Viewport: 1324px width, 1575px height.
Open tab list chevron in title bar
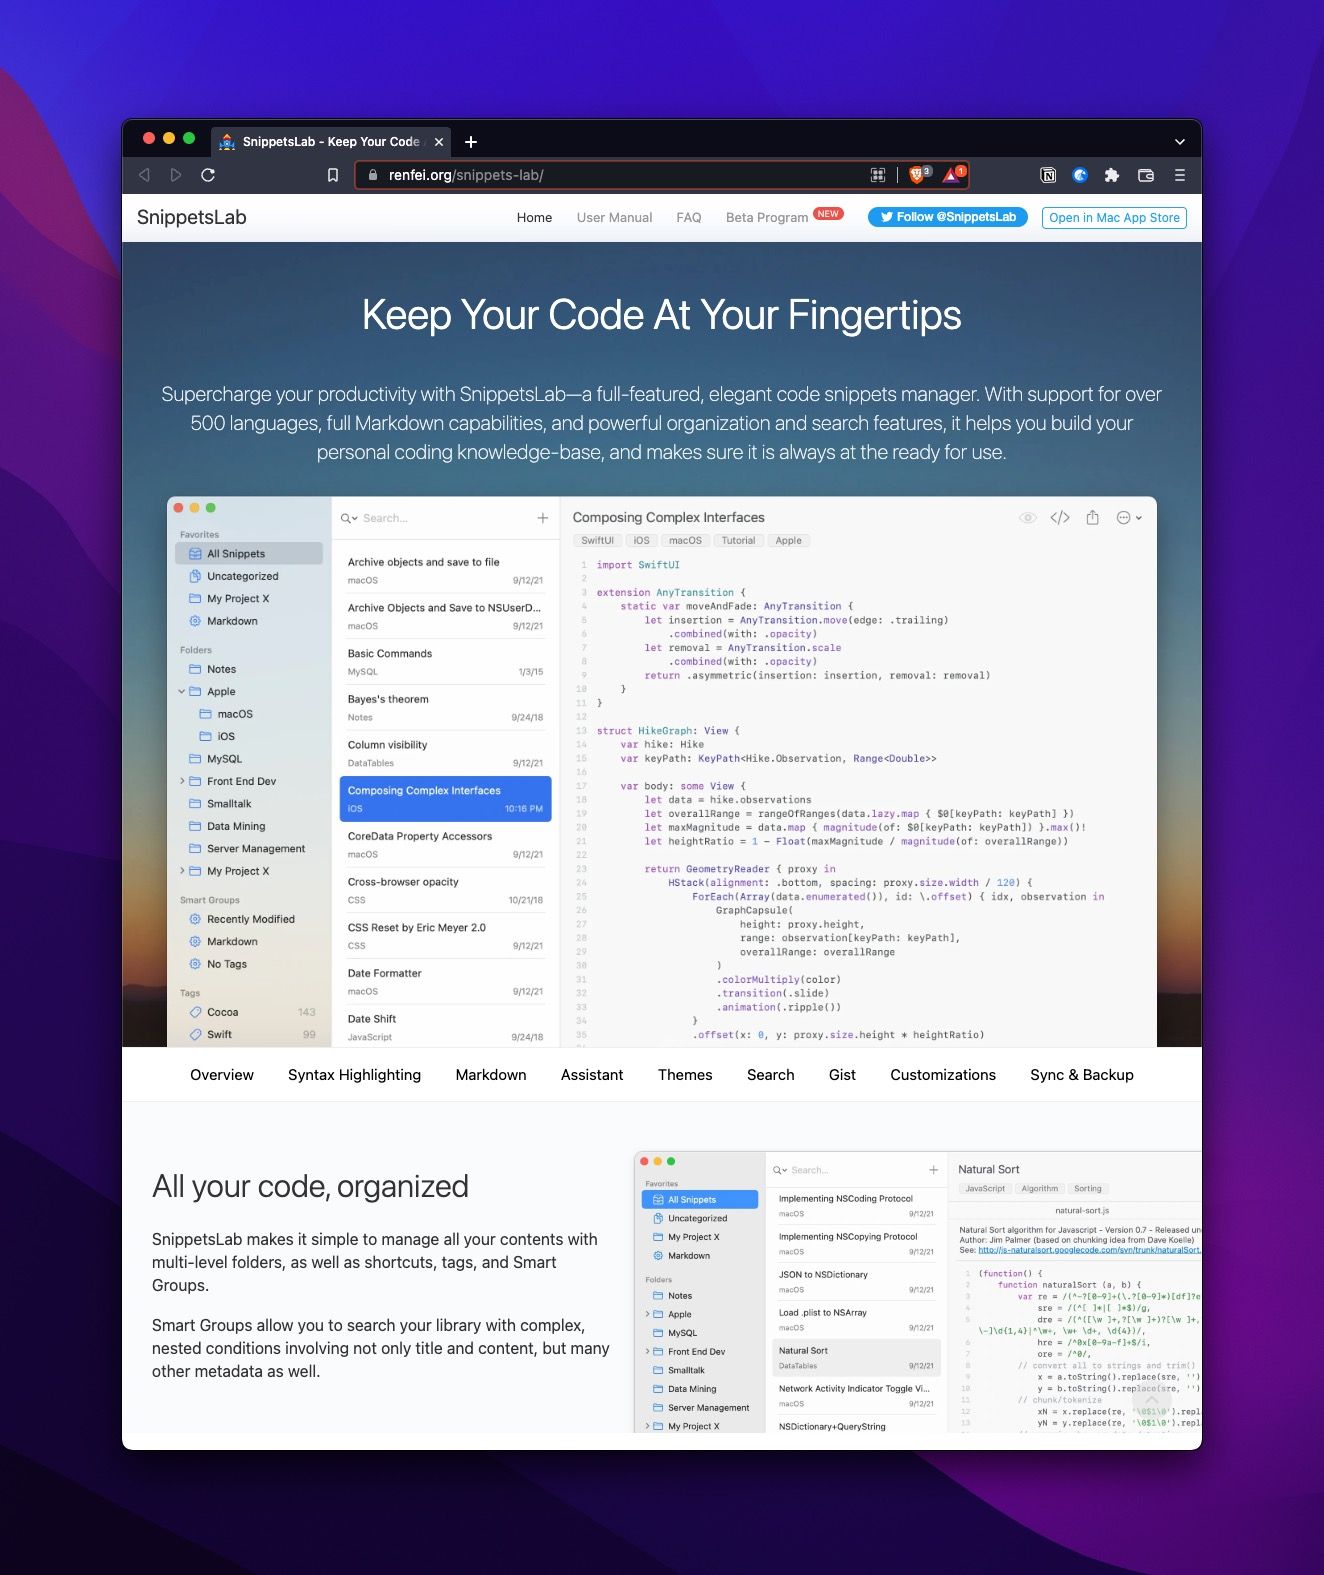[x=1180, y=142]
